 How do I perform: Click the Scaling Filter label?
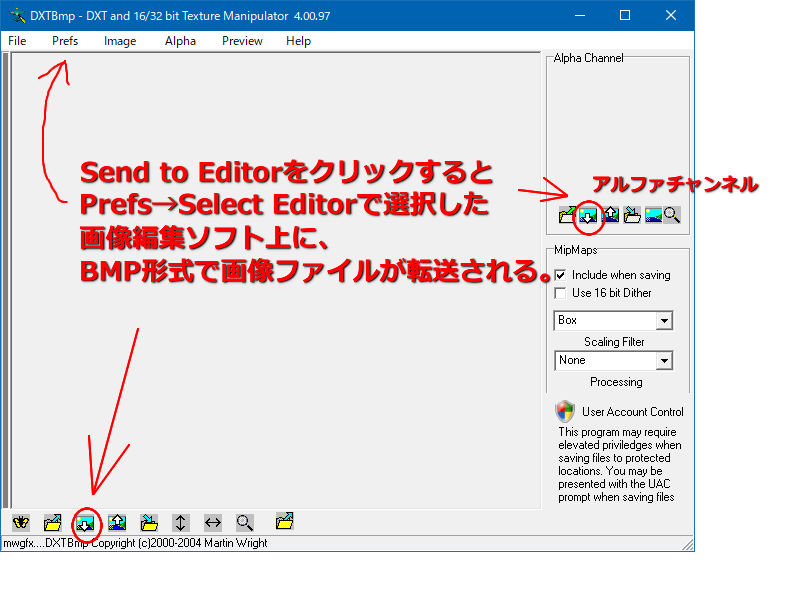[x=614, y=342]
